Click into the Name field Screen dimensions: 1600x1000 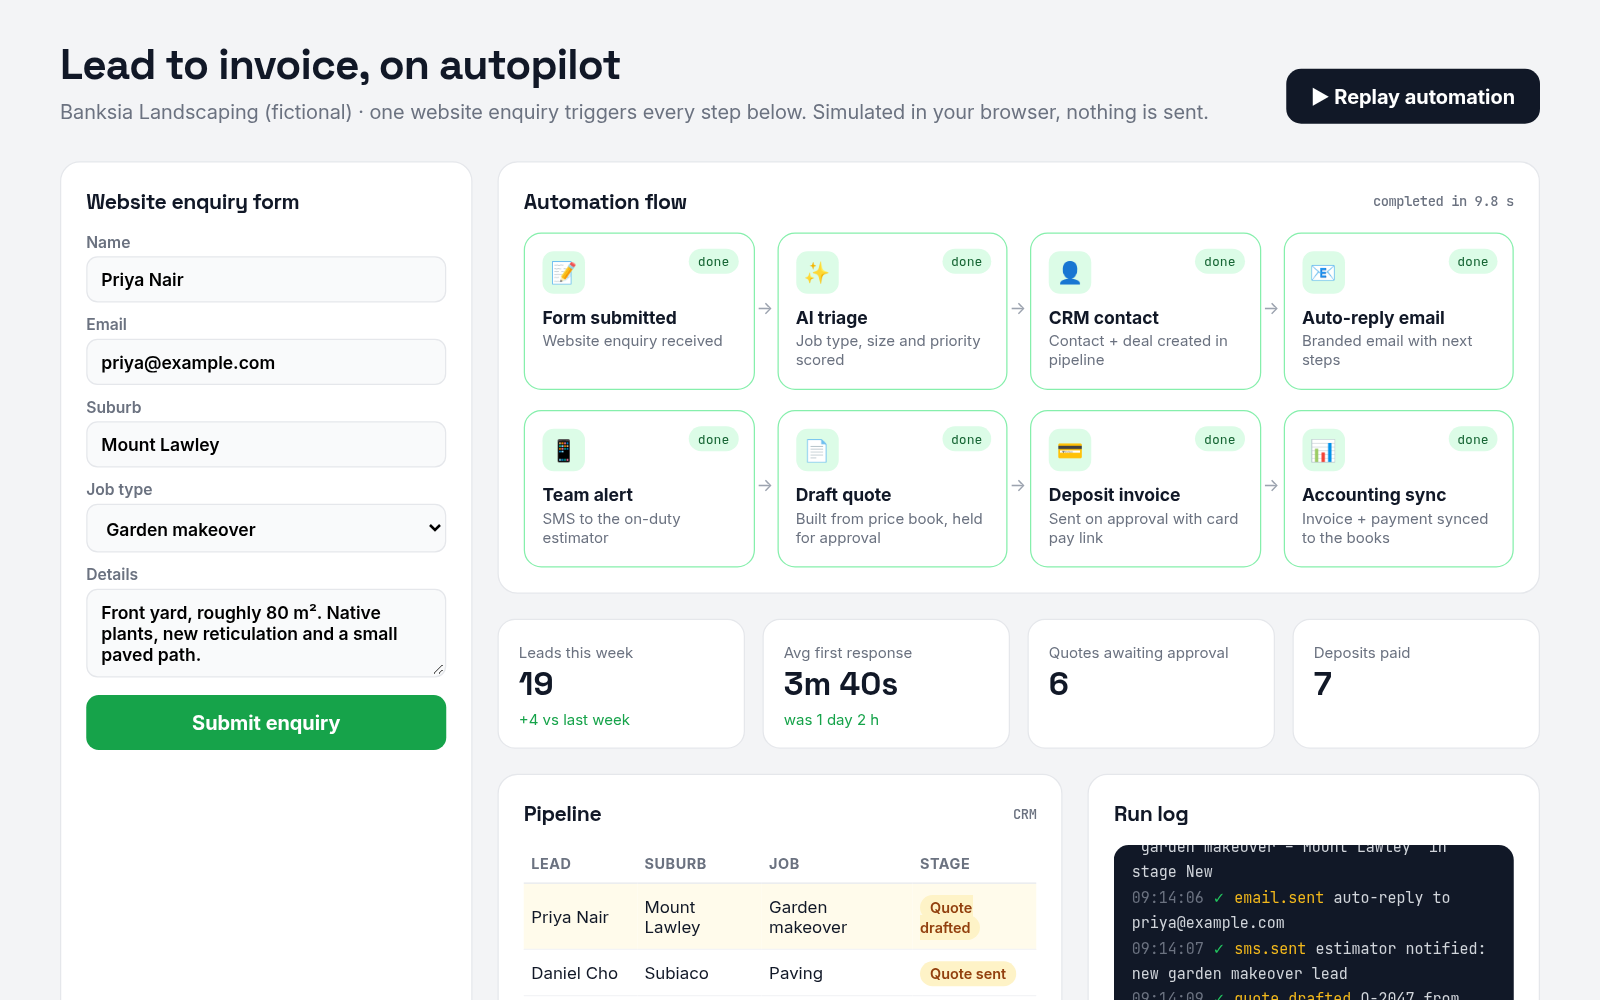(266, 280)
